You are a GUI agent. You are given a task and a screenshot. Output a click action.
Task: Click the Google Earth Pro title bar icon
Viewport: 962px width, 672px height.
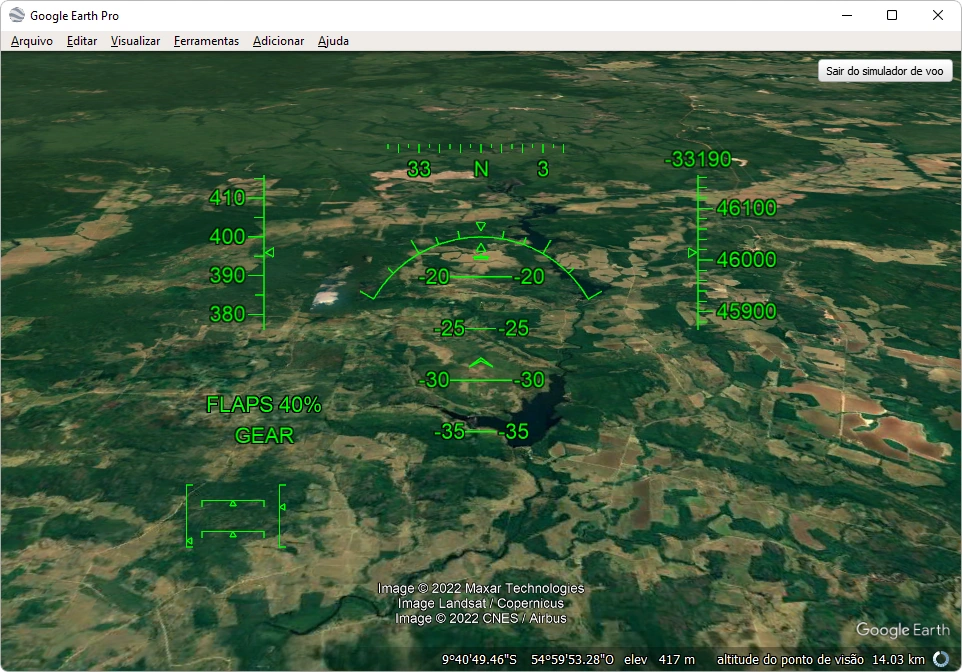click(17, 15)
